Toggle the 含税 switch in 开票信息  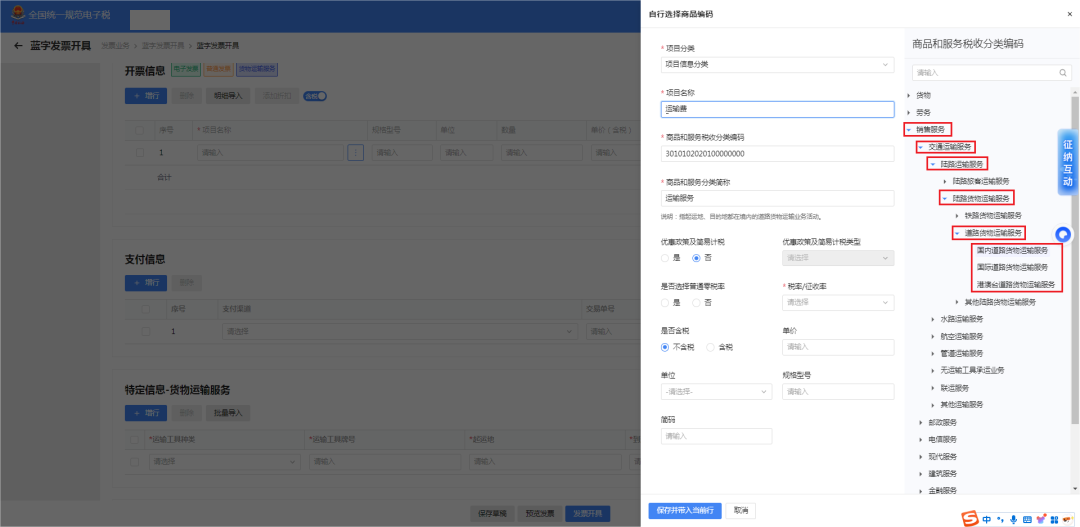[x=315, y=96]
